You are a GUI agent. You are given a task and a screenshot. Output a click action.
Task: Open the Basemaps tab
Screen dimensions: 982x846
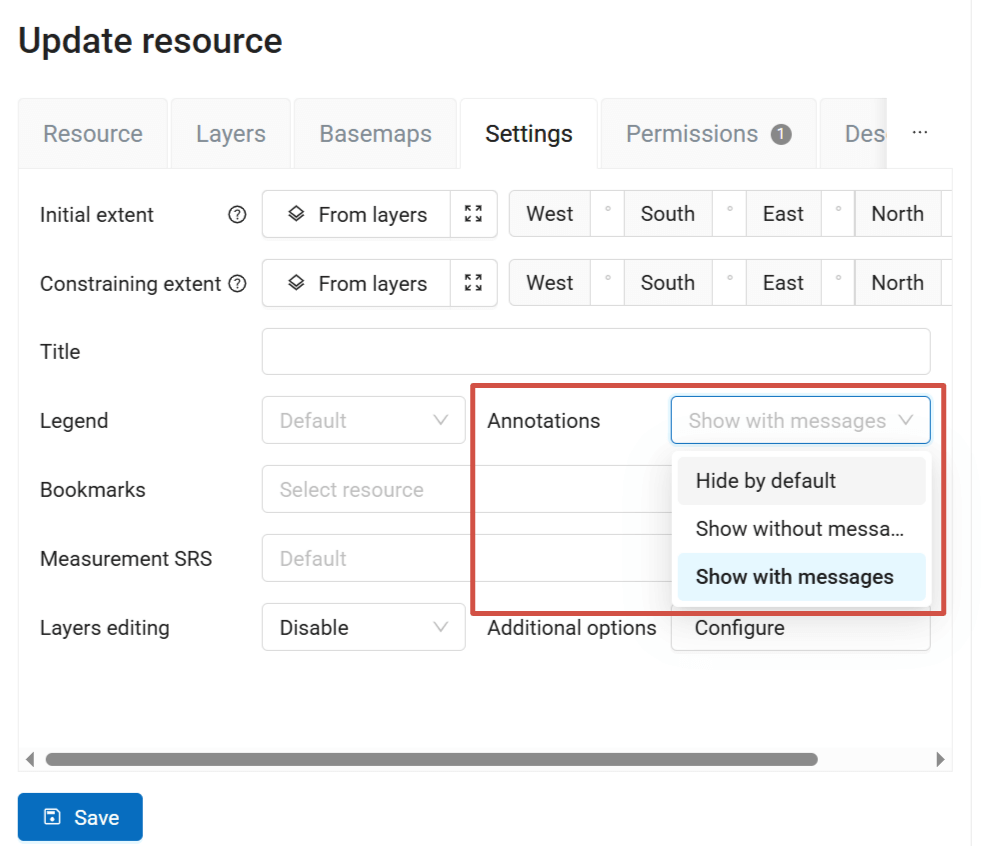375,134
